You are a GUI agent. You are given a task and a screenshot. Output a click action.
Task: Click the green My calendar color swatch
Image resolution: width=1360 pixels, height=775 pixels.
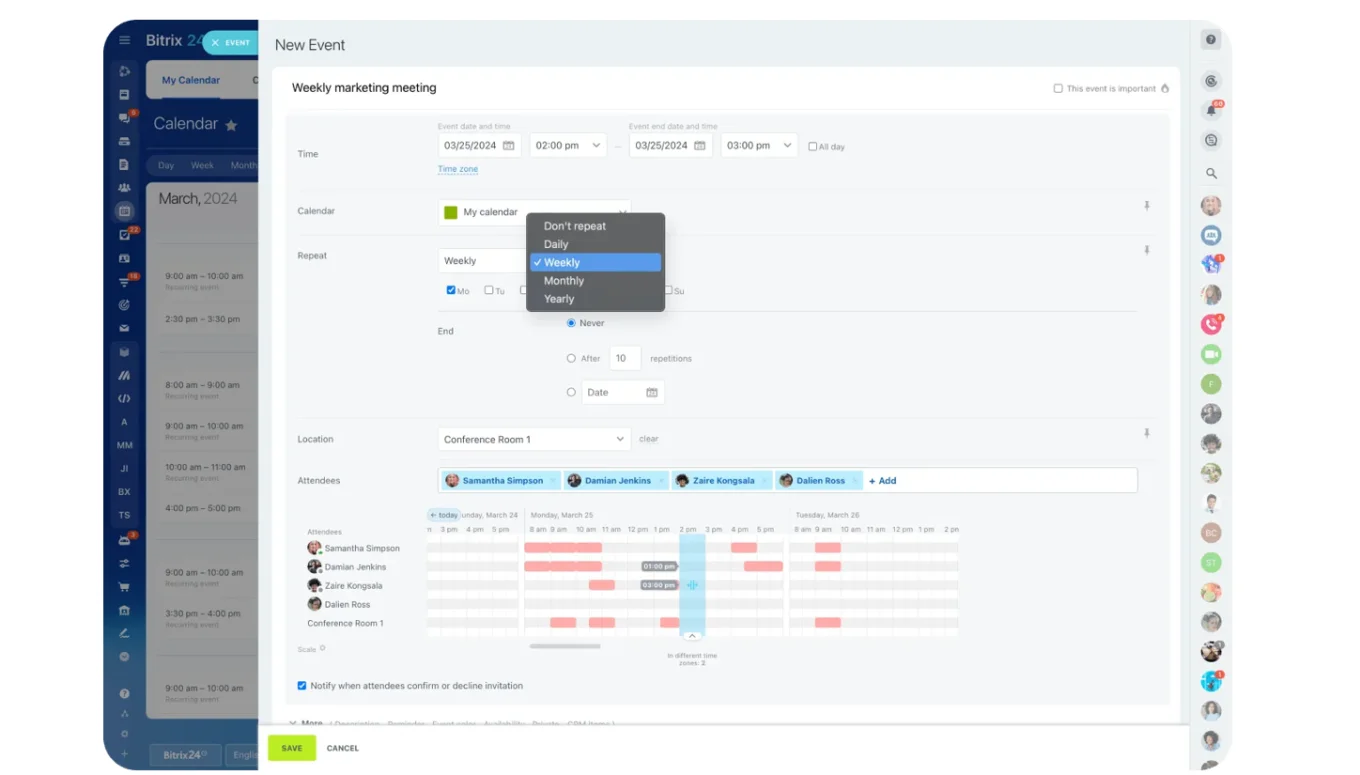[x=451, y=212]
